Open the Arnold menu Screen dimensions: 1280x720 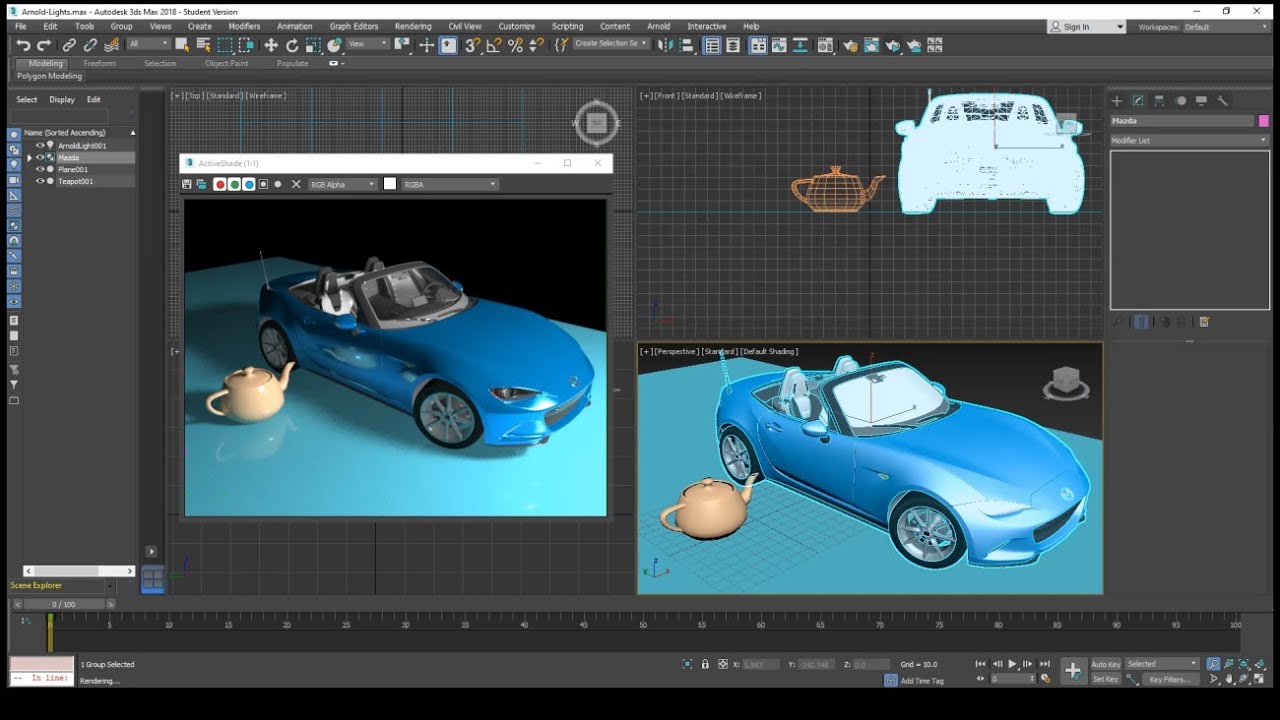click(658, 27)
